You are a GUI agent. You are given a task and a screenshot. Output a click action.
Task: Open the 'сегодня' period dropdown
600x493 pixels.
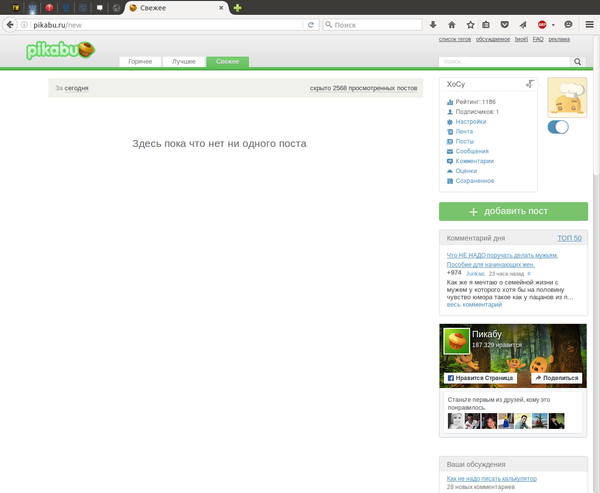point(77,88)
